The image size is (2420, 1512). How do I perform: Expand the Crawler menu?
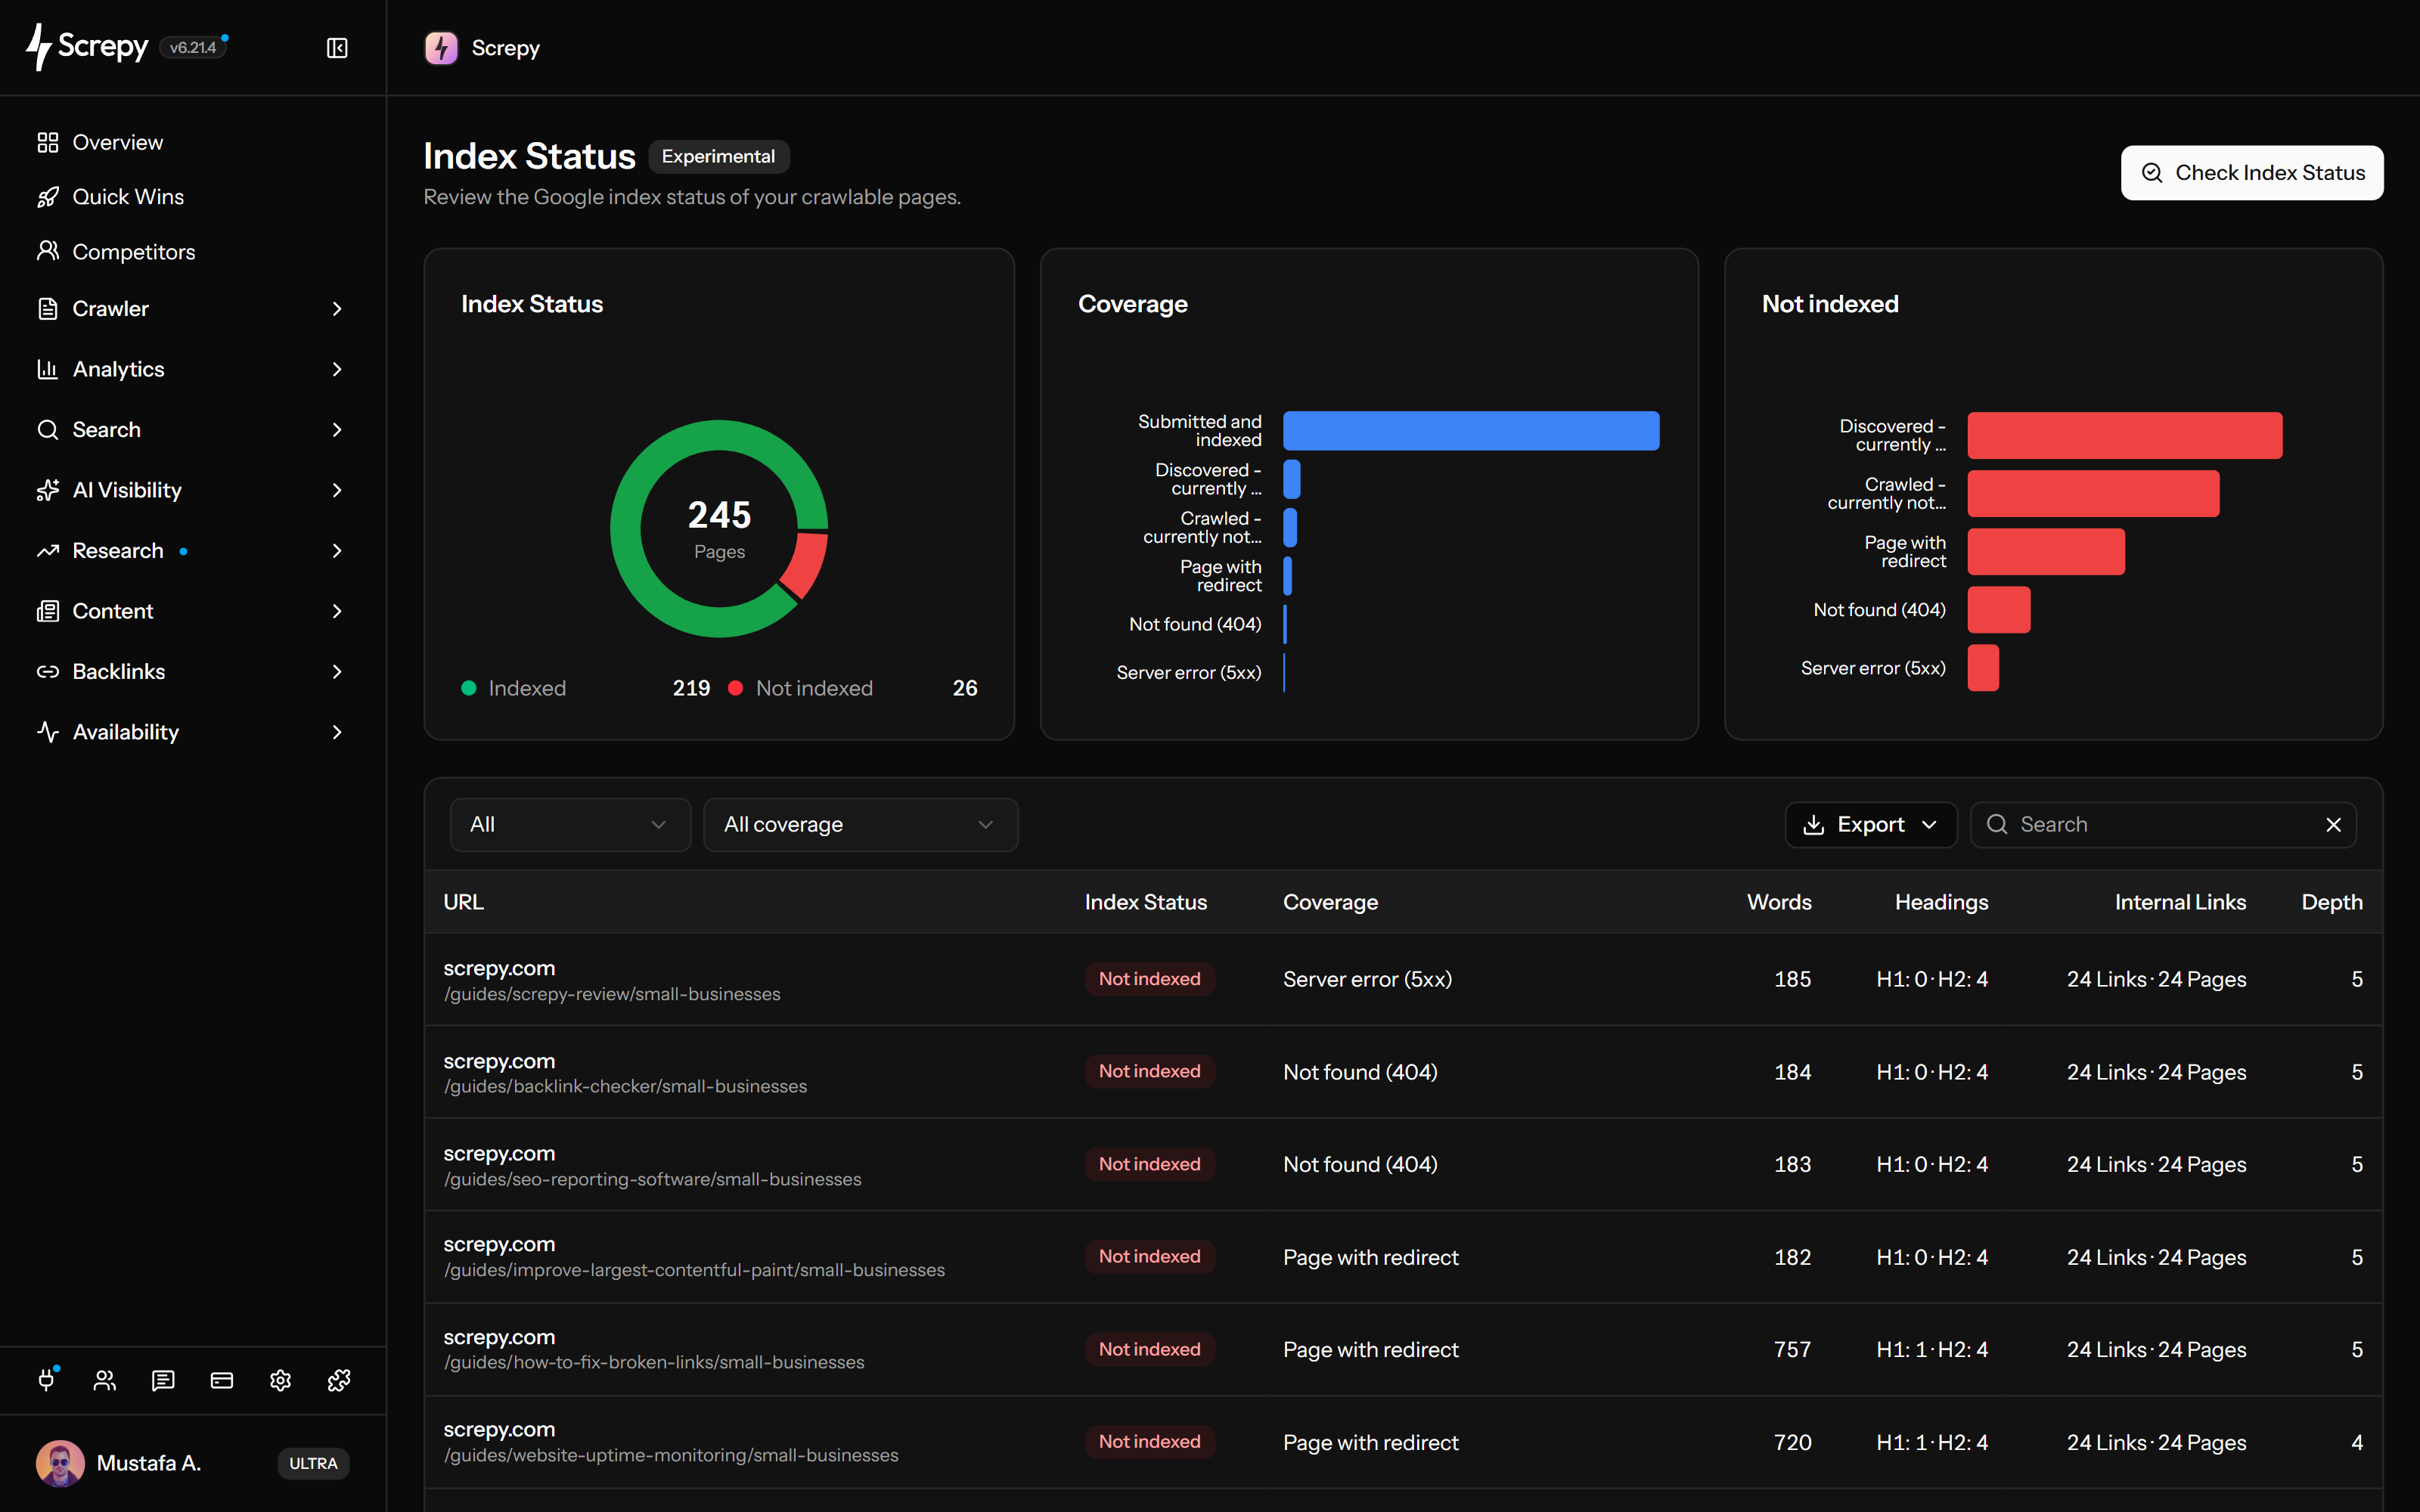(x=193, y=309)
